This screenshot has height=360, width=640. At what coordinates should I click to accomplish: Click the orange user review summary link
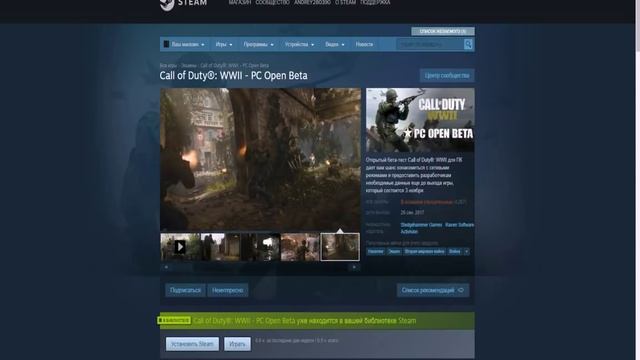427,202
